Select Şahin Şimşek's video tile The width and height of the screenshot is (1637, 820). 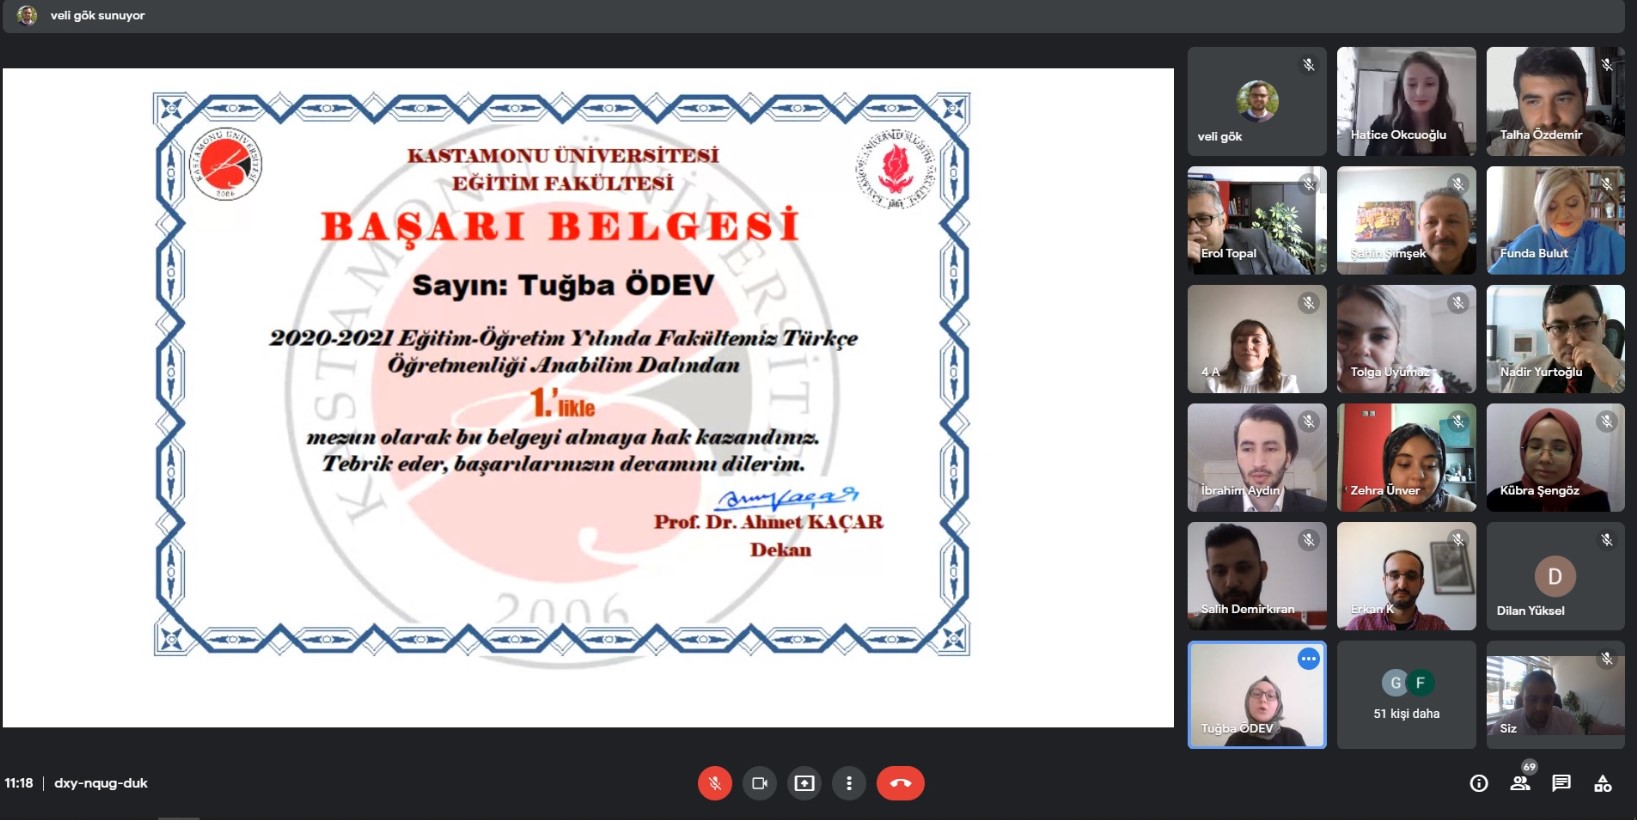coord(1406,220)
